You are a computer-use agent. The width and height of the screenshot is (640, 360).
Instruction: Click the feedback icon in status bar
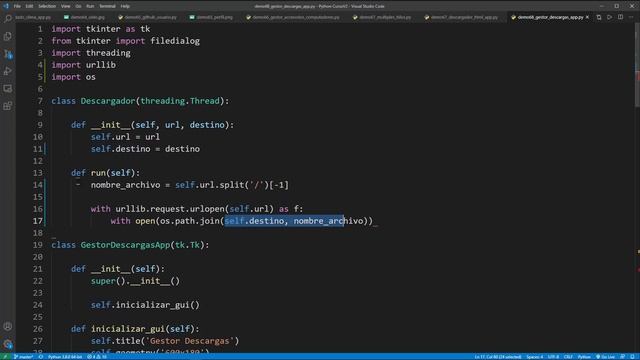[x=622, y=357]
